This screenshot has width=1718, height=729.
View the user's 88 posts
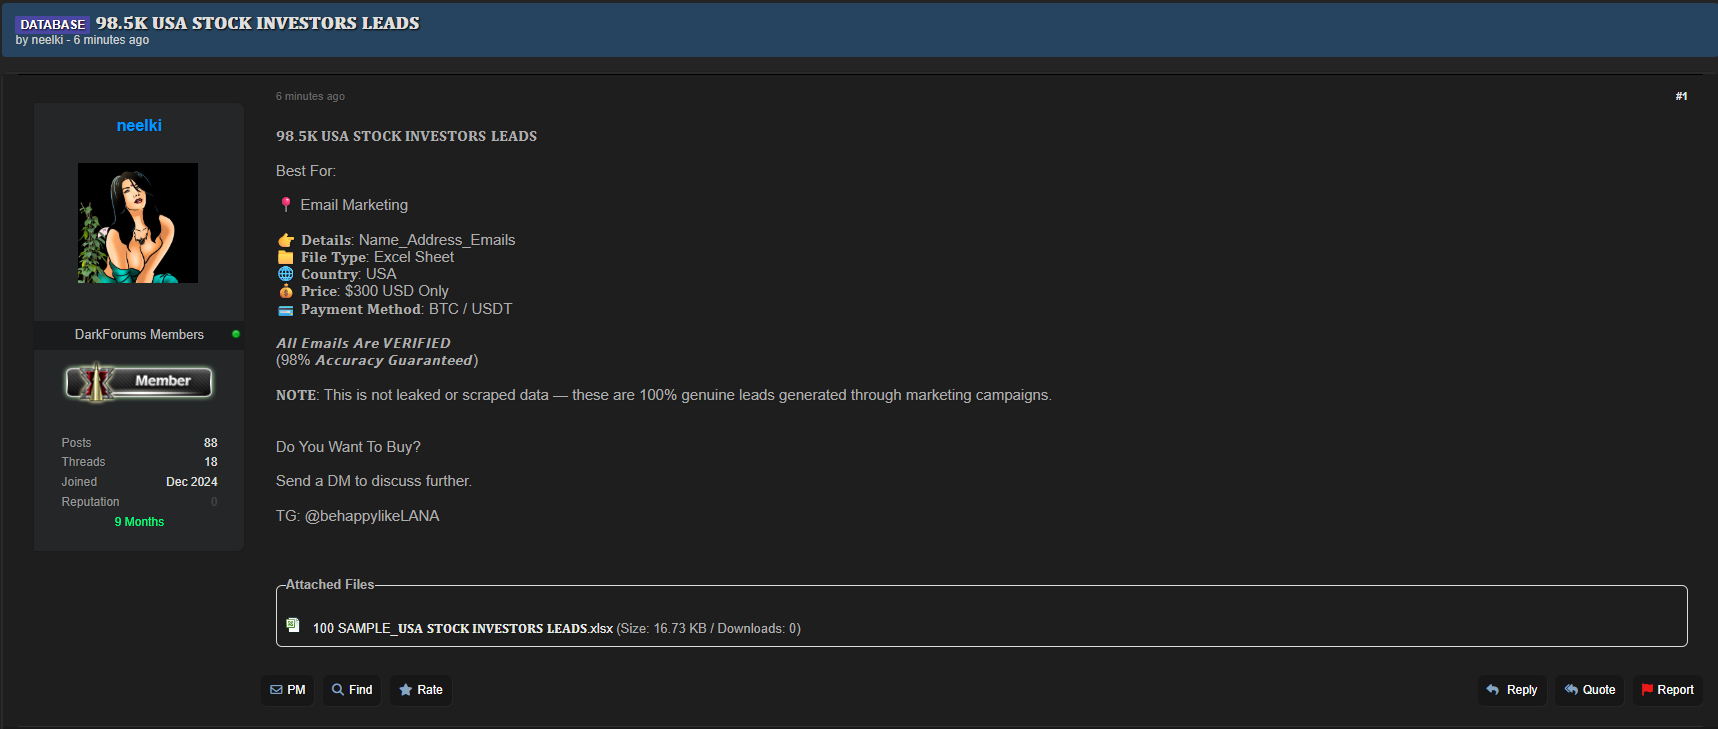tap(210, 443)
